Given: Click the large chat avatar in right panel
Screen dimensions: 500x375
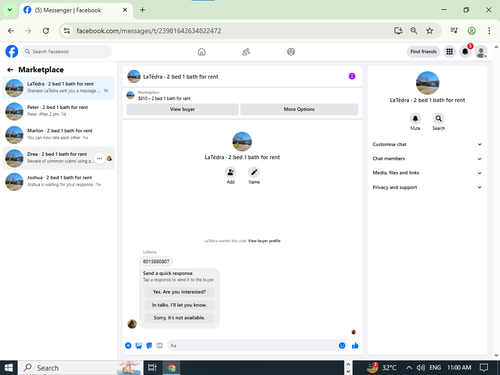Looking at the screenshot, I should point(427,83).
